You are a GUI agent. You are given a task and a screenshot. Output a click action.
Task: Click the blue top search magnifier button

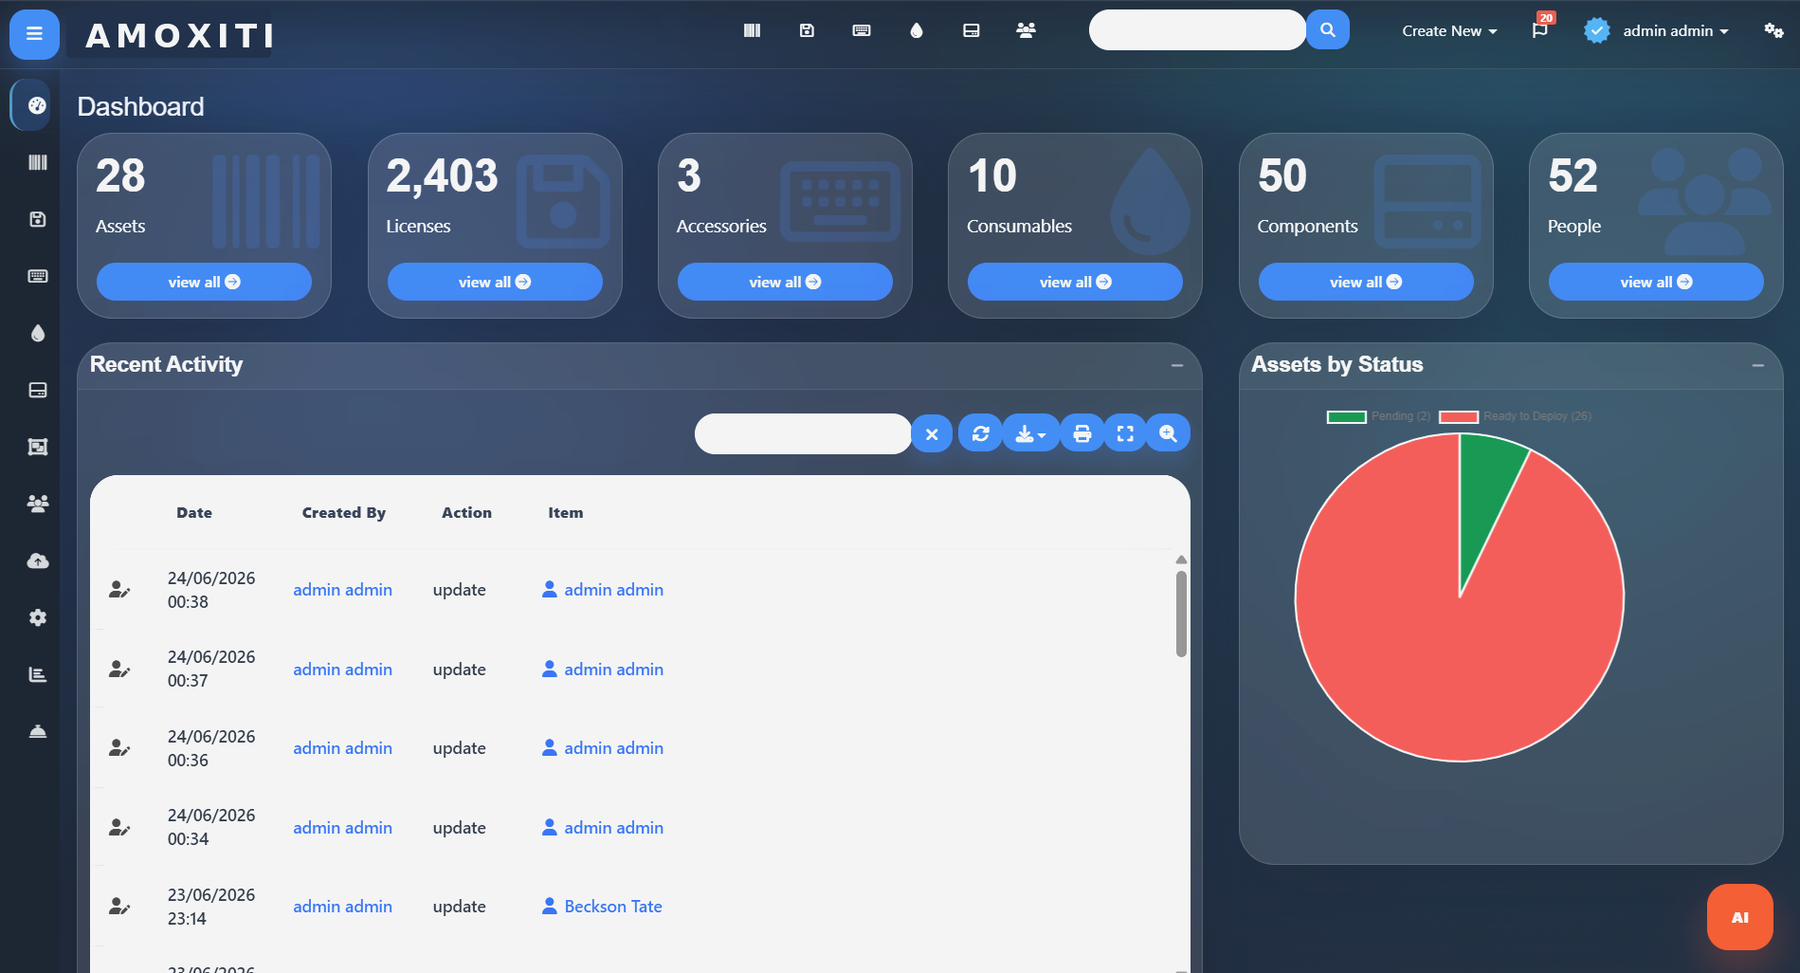click(x=1328, y=30)
